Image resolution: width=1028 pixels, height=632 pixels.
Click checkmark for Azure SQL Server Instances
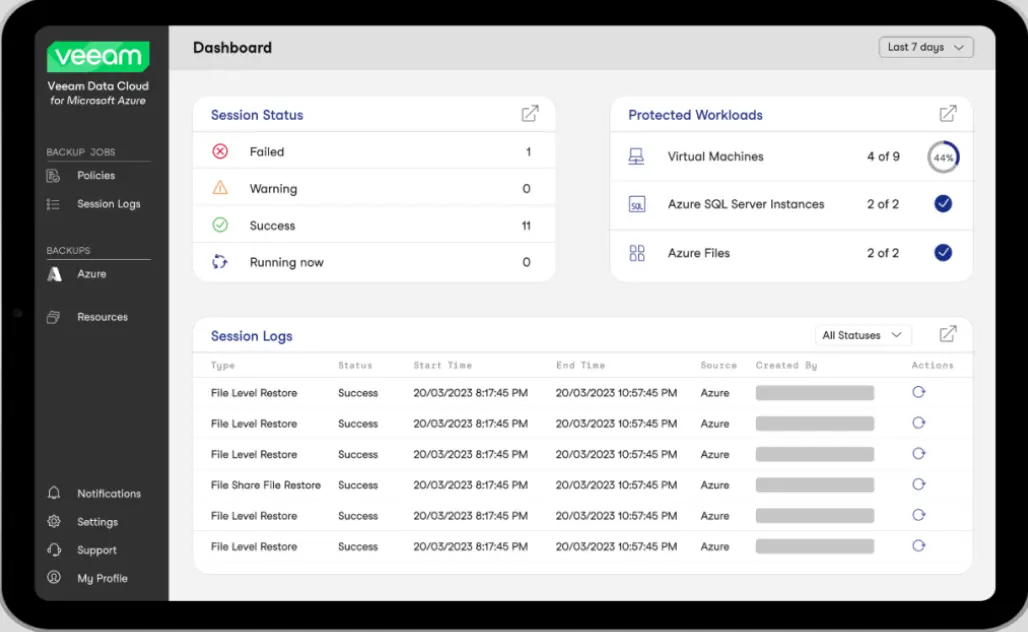943,204
